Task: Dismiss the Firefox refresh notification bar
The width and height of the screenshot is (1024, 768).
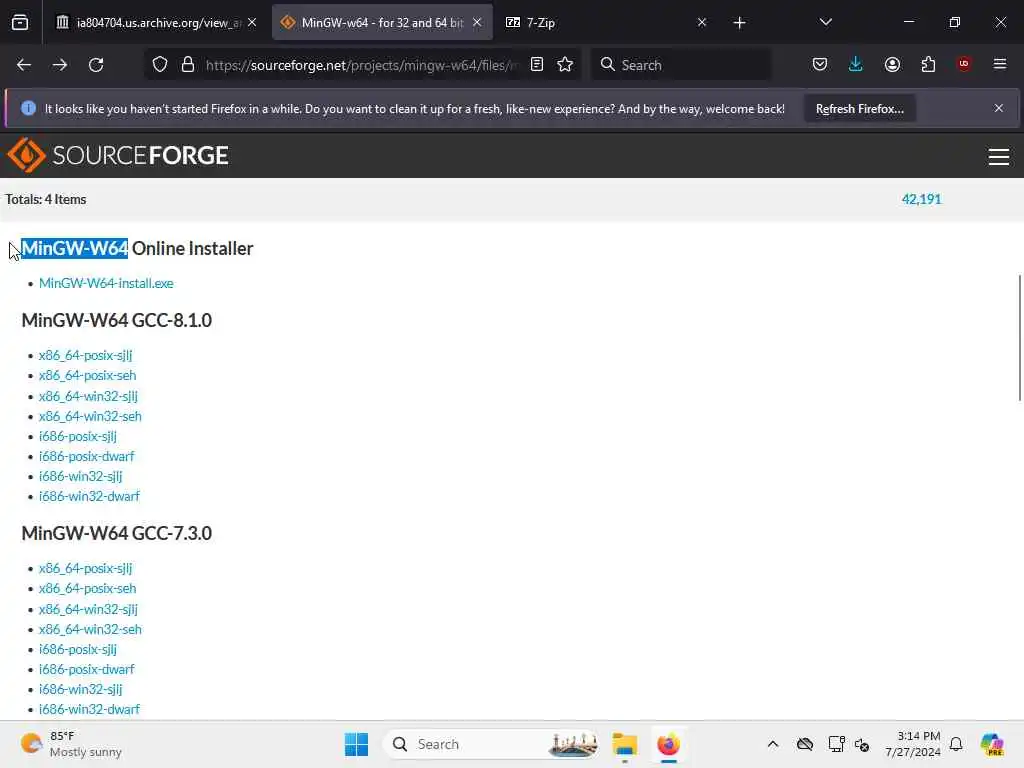Action: (999, 108)
